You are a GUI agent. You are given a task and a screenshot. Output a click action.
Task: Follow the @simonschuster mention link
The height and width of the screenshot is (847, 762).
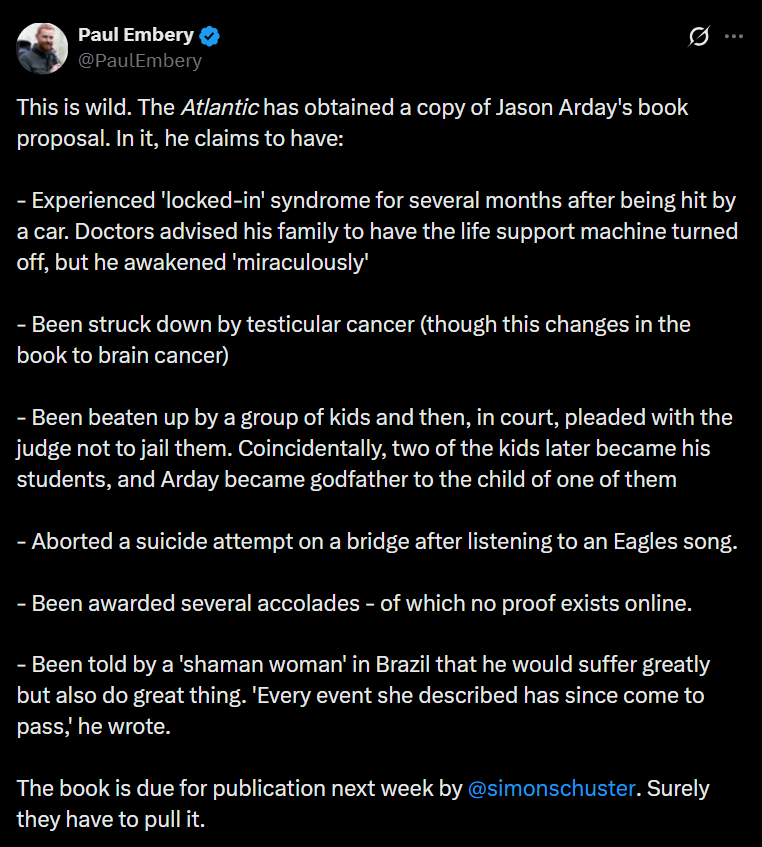(x=551, y=788)
